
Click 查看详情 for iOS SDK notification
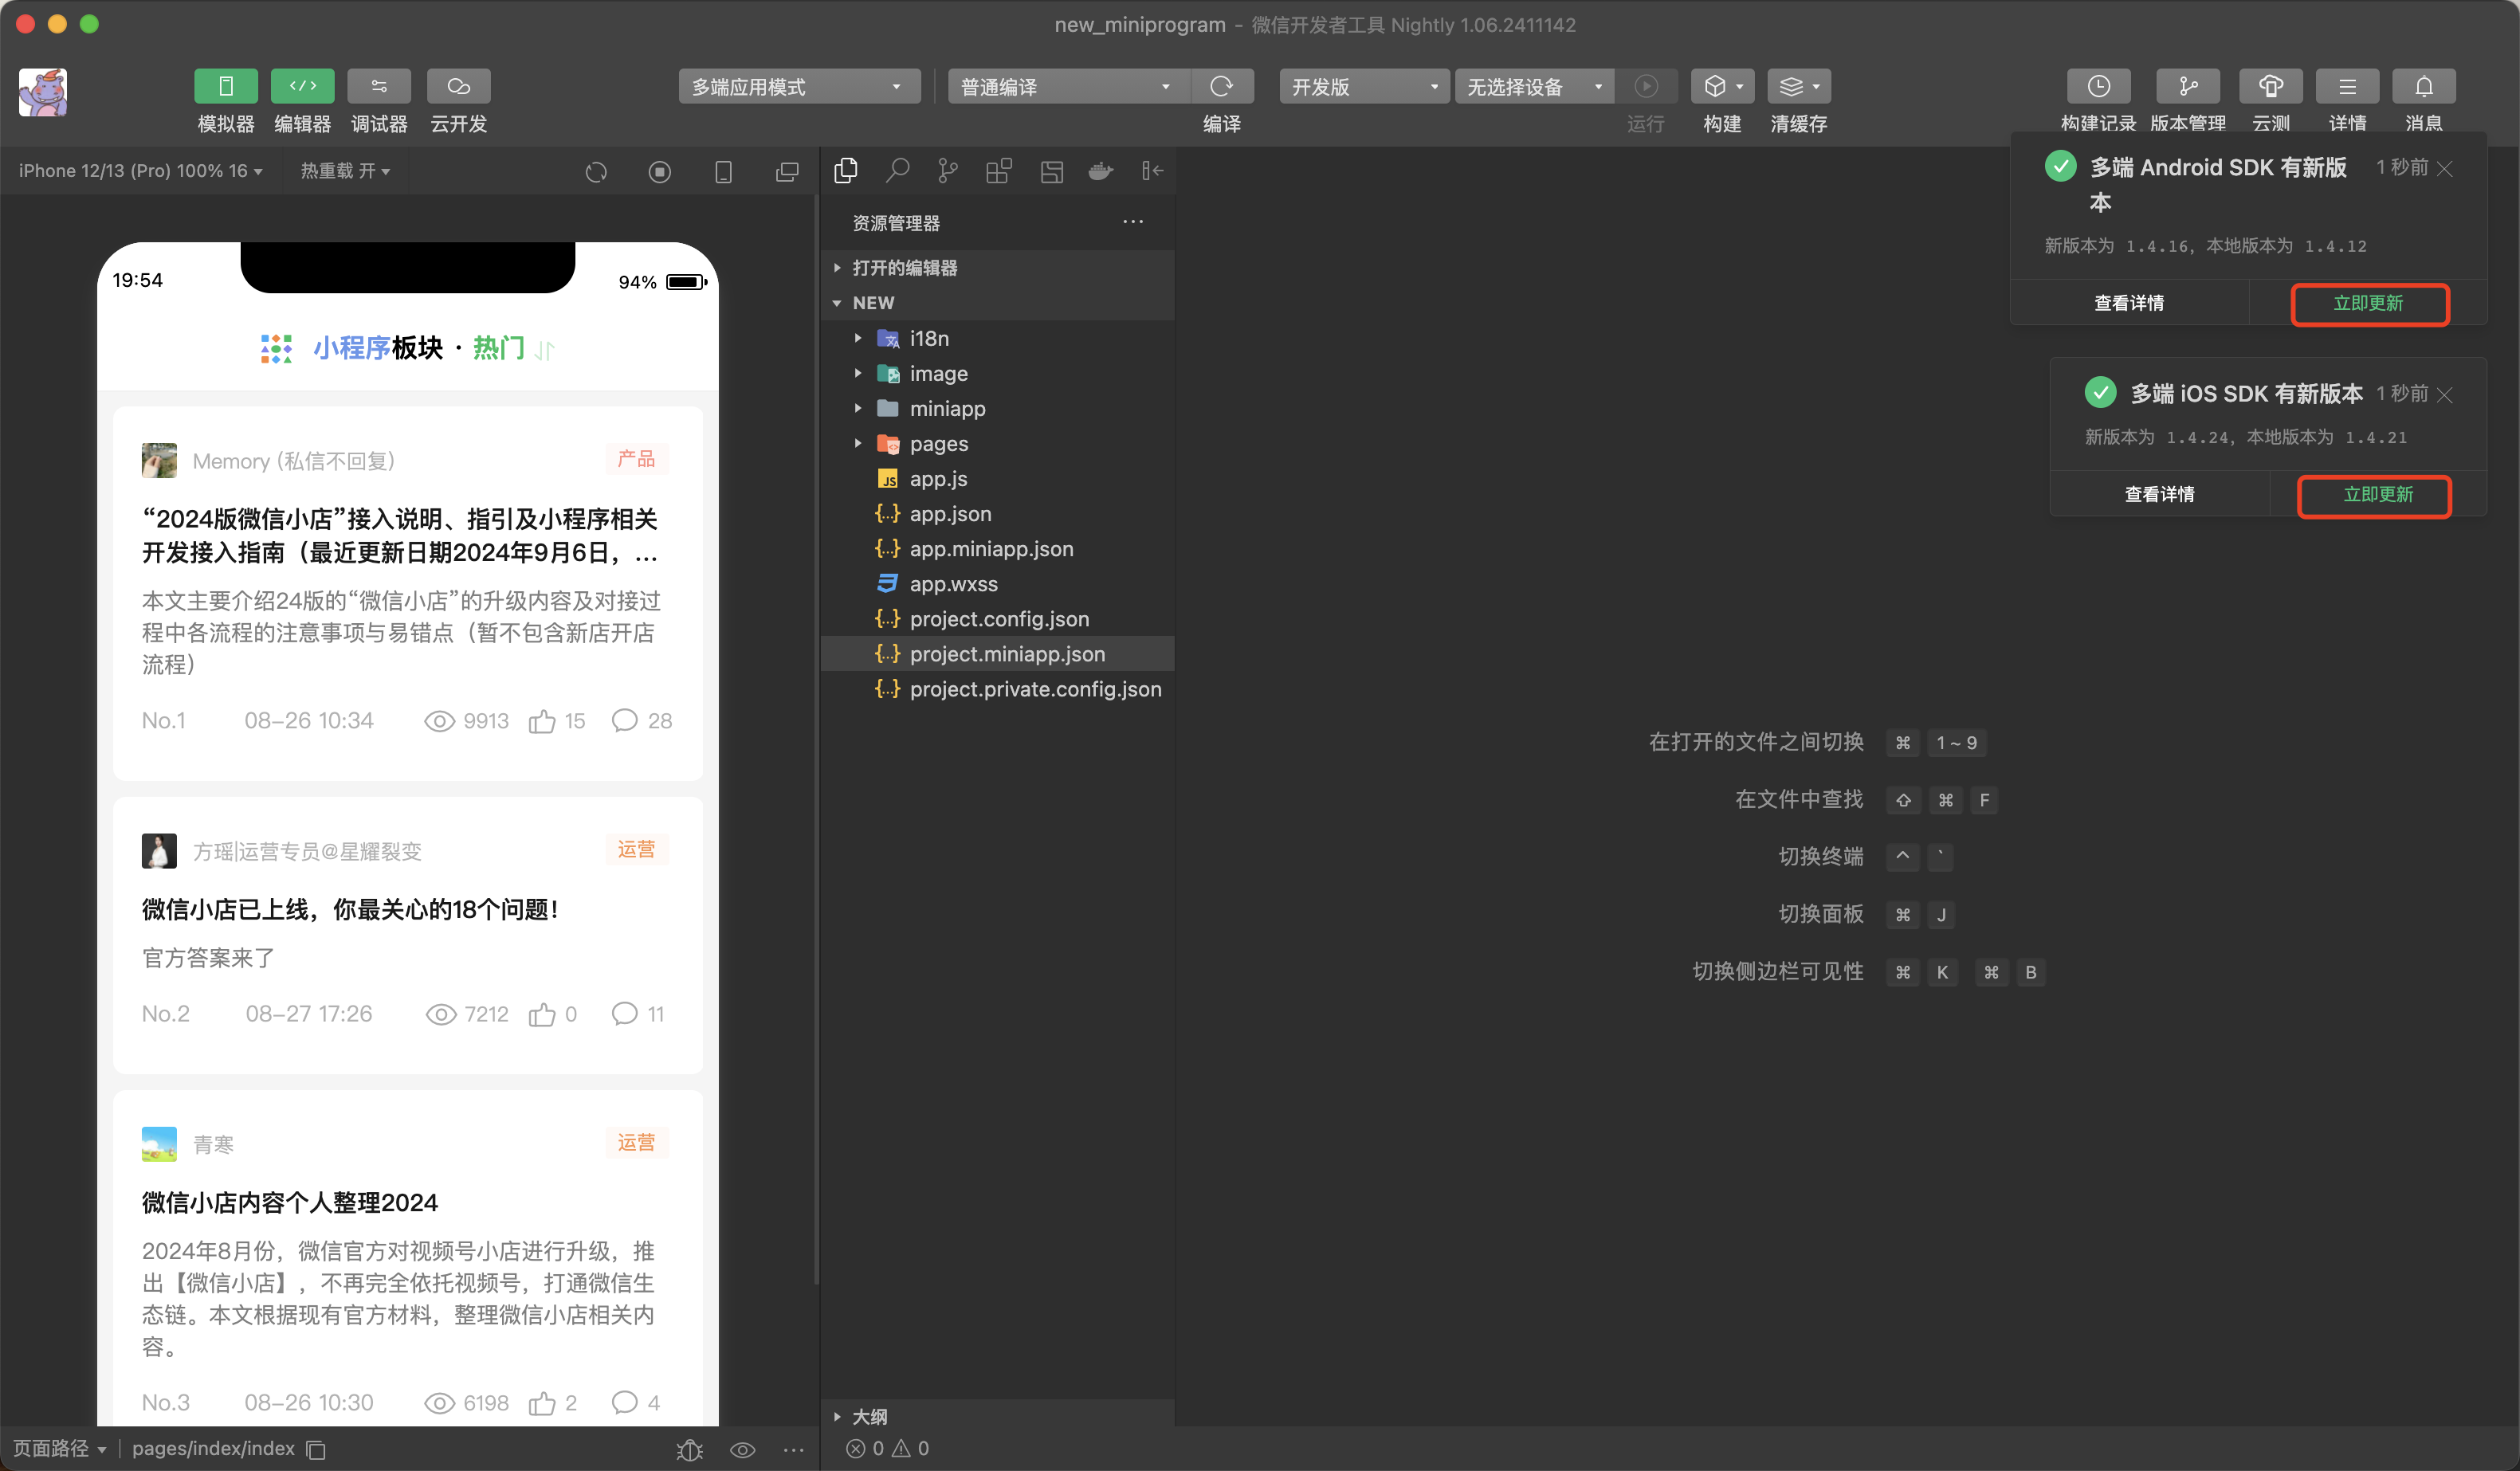tap(2159, 494)
